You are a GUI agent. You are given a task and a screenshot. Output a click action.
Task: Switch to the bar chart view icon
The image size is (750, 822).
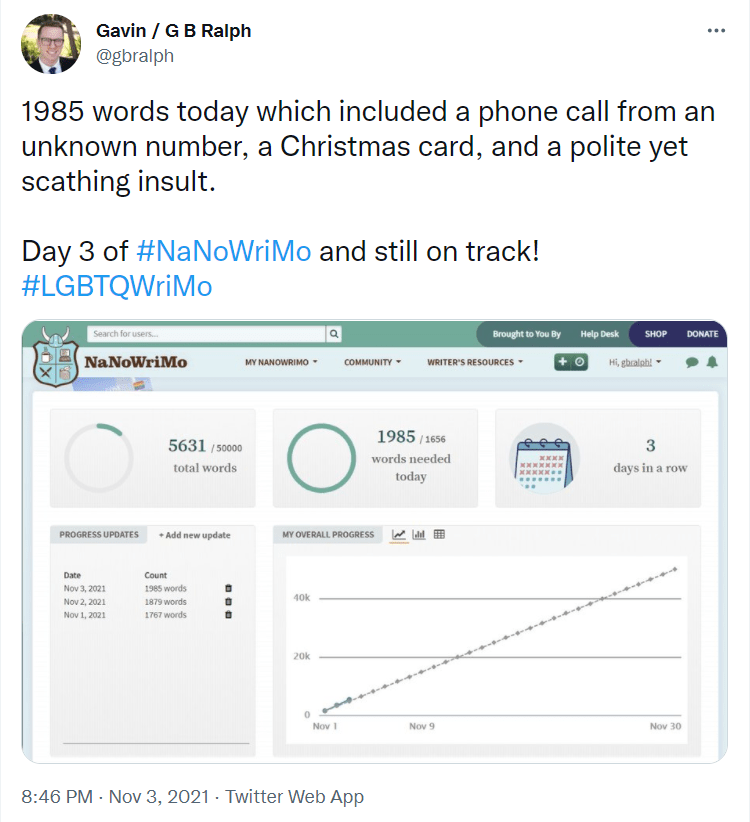pyautogui.click(x=420, y=535)
